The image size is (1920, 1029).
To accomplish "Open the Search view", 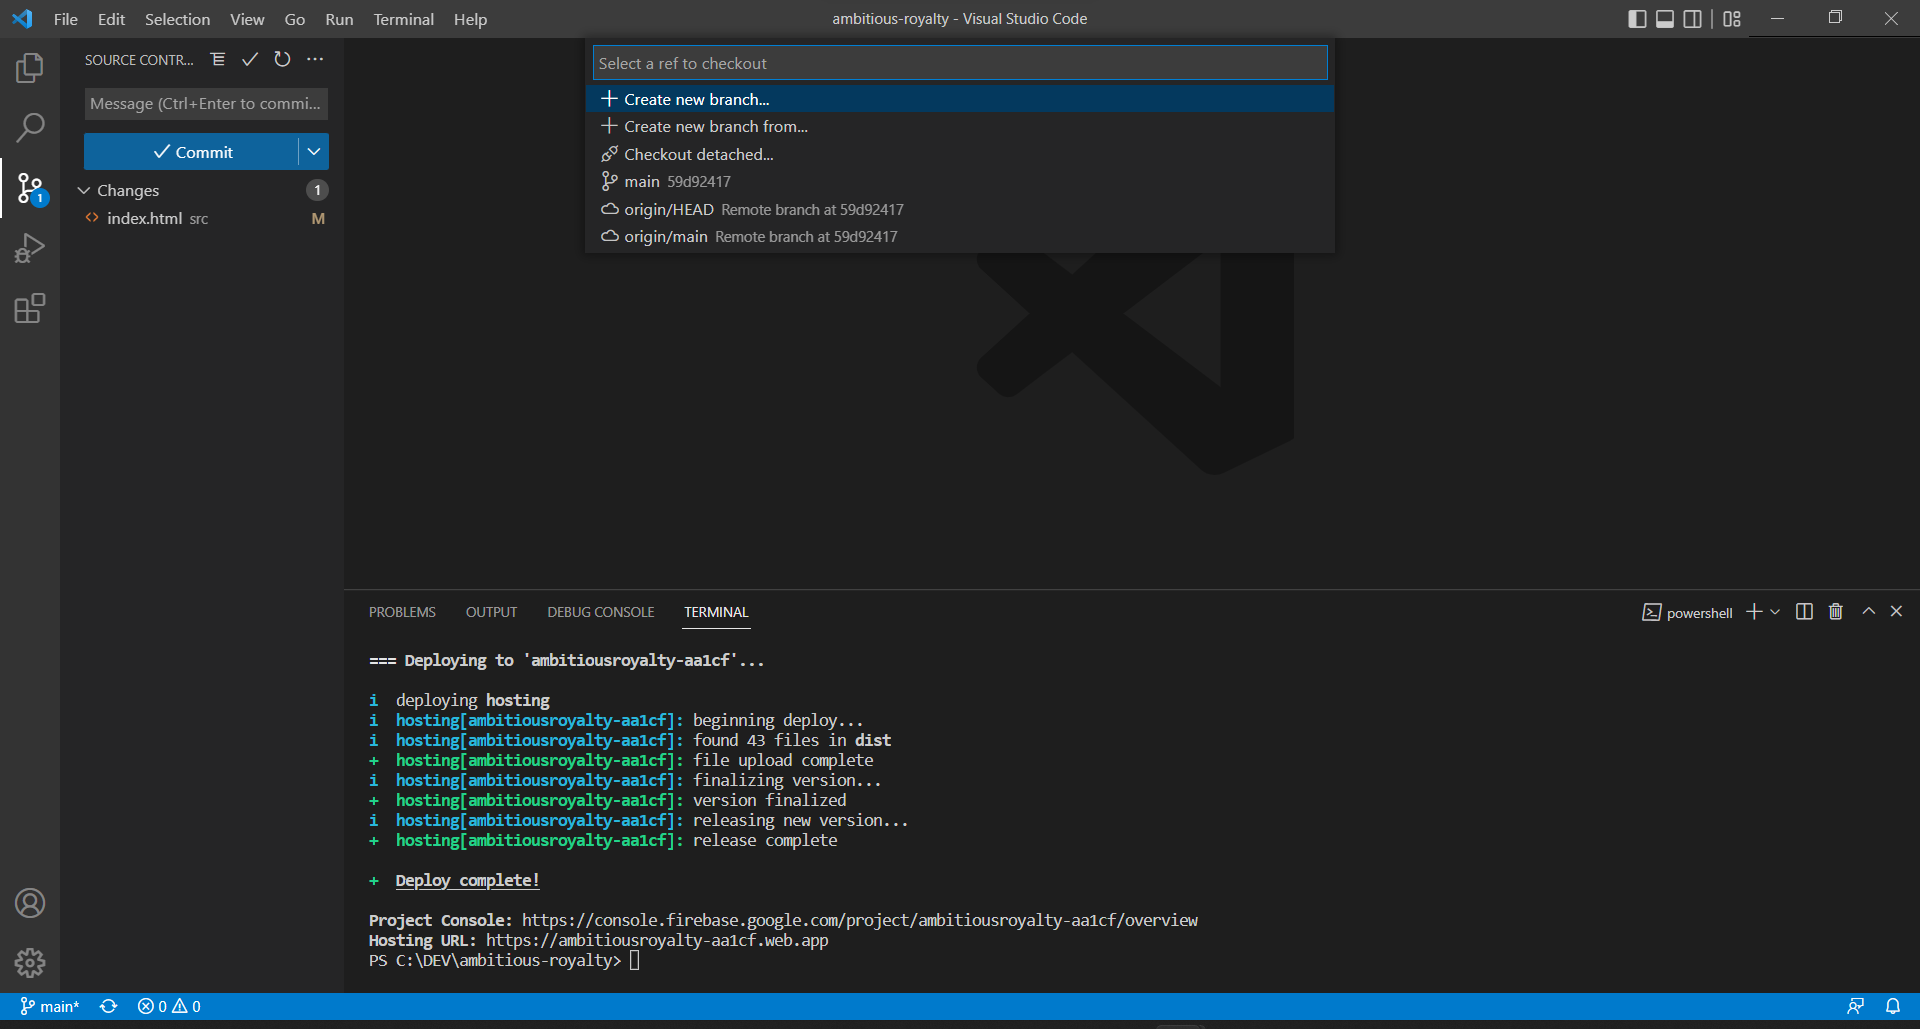I will [x=30, y=128].
